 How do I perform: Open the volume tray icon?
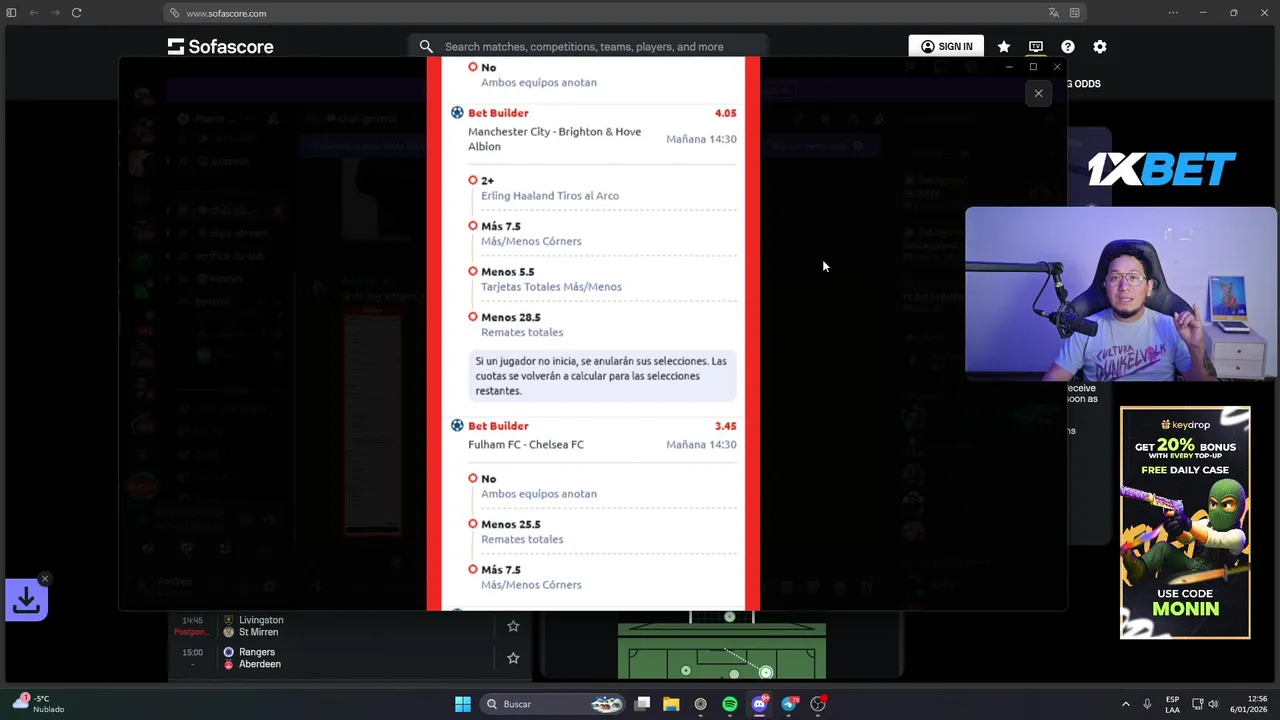(x=1213, y=704)
